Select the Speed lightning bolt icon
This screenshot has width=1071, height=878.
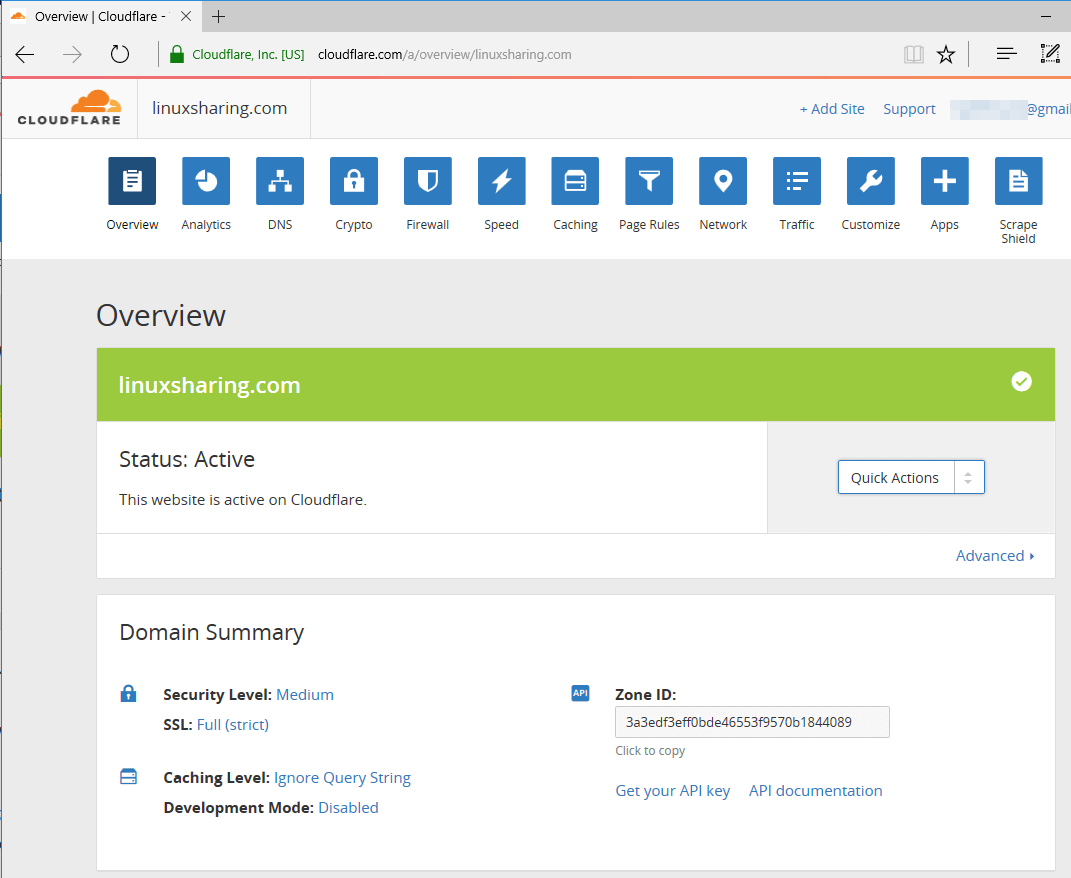click(501, 181)
